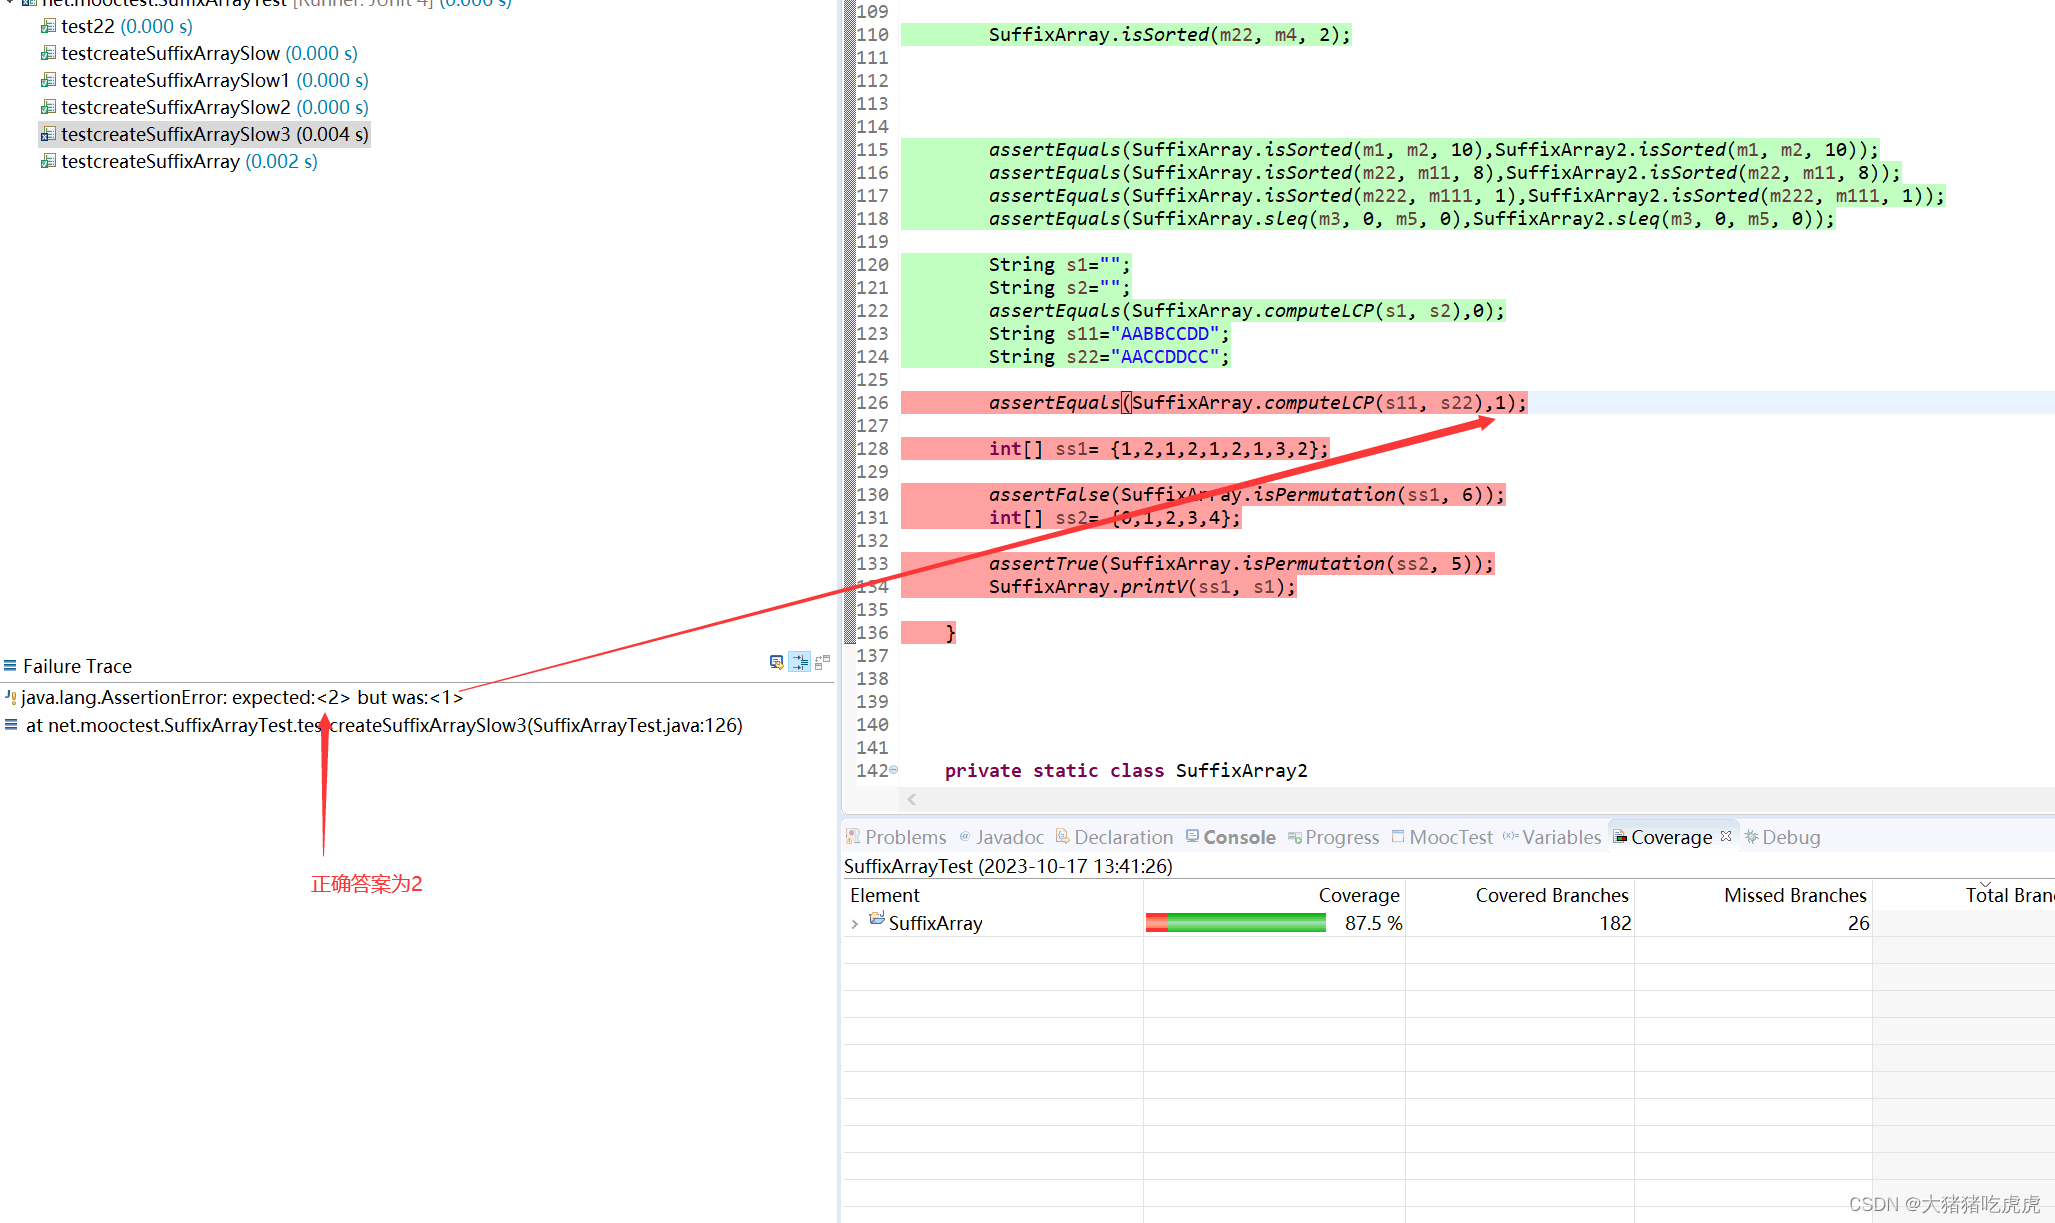Click the SuffixArray project folder icon
Viewport: 2055px width, 1223px height.
coord(877,919)
